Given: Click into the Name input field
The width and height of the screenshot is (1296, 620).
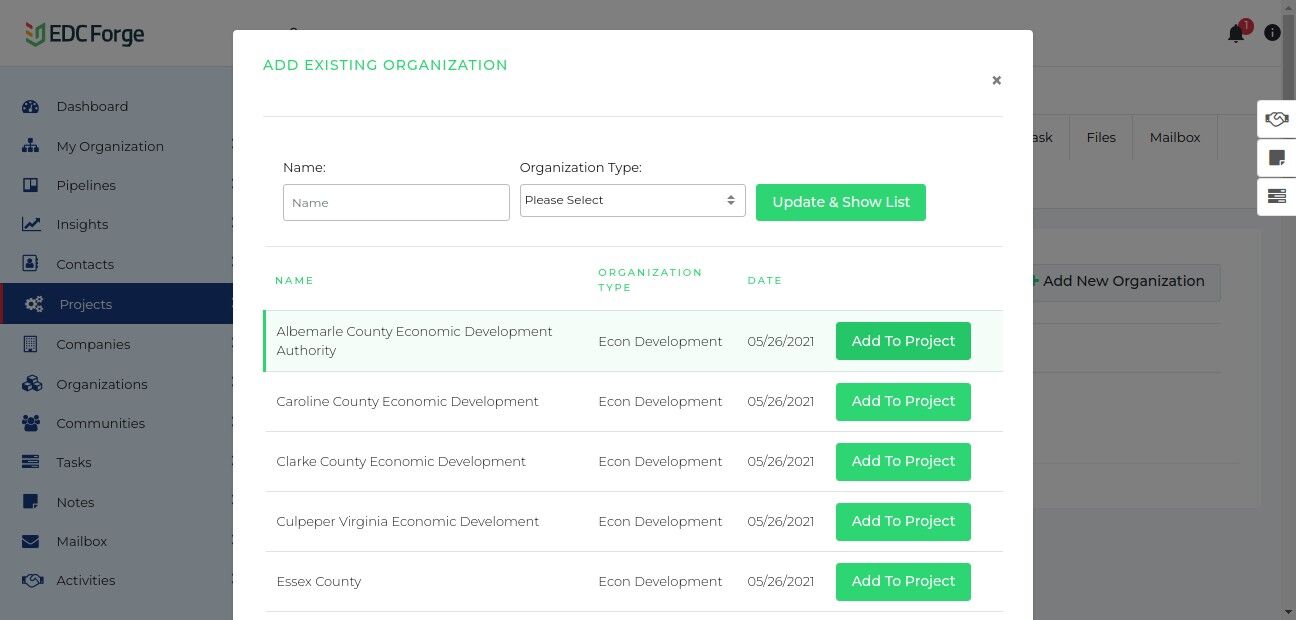Looking at the screenshot, I should pyautogui.click(x=396, y=202).
